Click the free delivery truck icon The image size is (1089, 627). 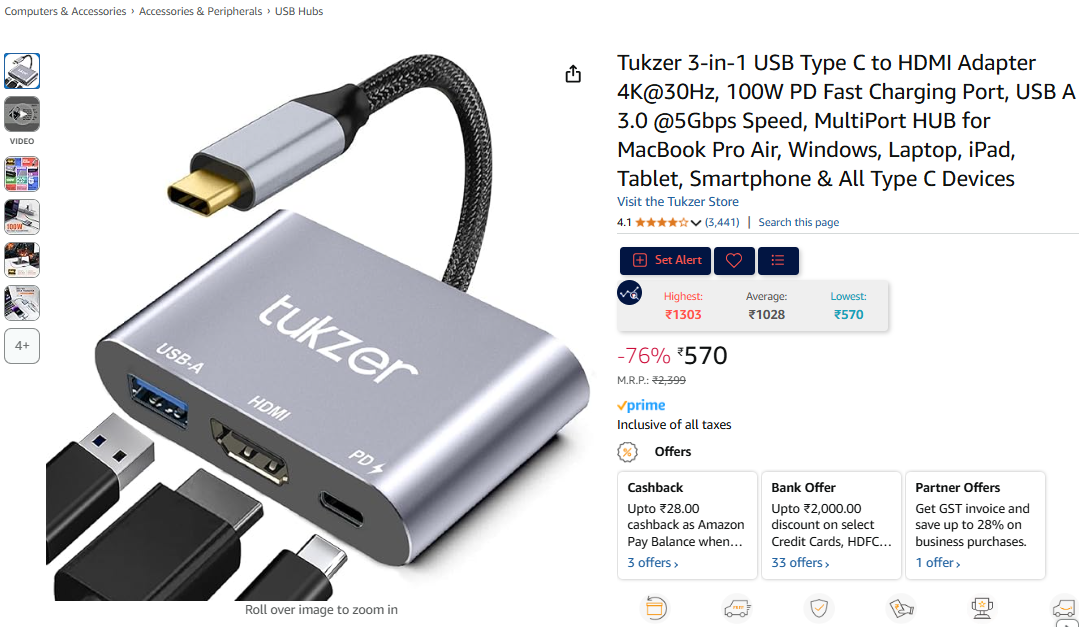coord(737,608)
